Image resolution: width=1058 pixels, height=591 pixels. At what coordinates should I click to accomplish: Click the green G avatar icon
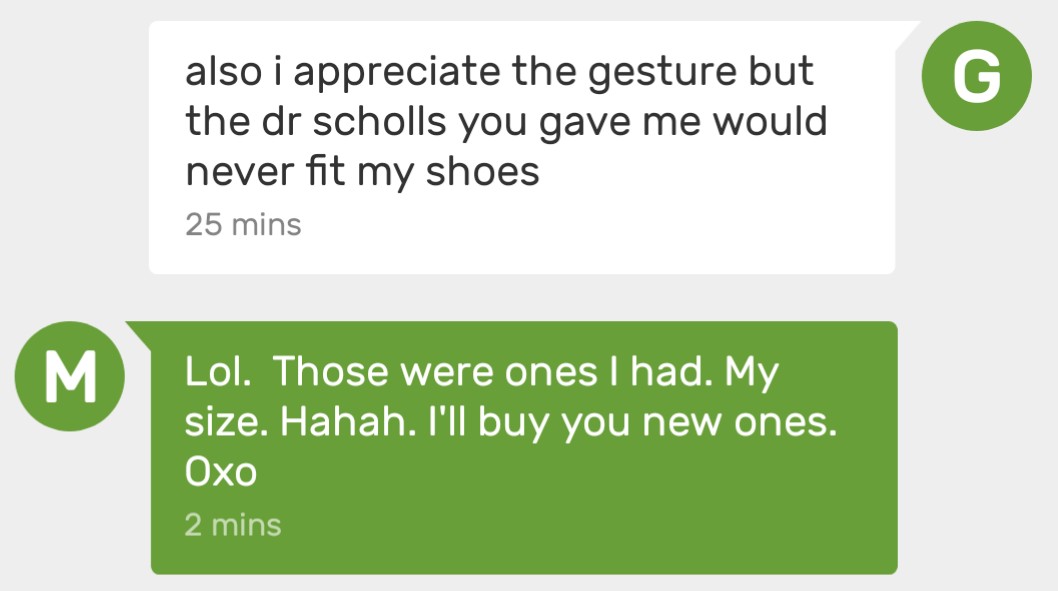click(976, 75)
